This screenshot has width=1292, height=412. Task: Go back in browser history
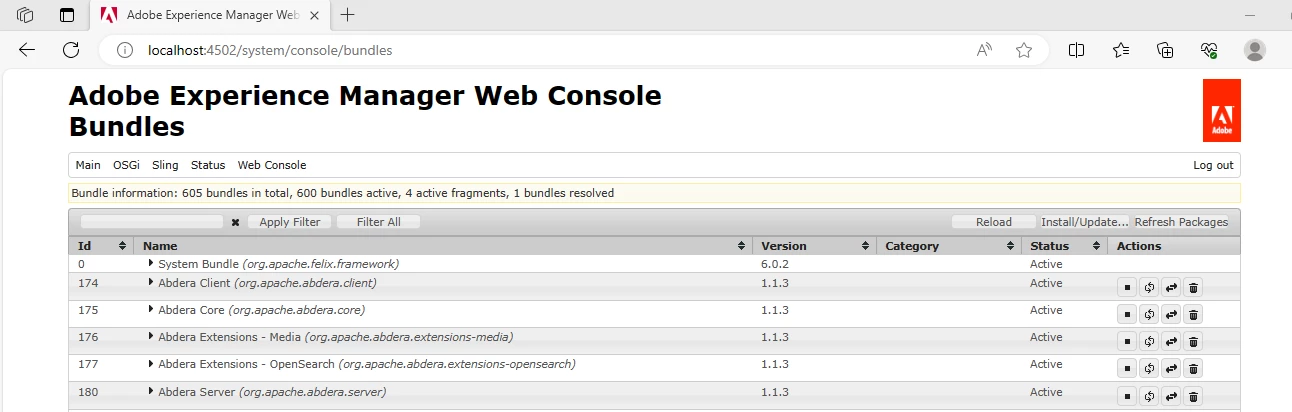pyautogui.click(x=27, y=50)
